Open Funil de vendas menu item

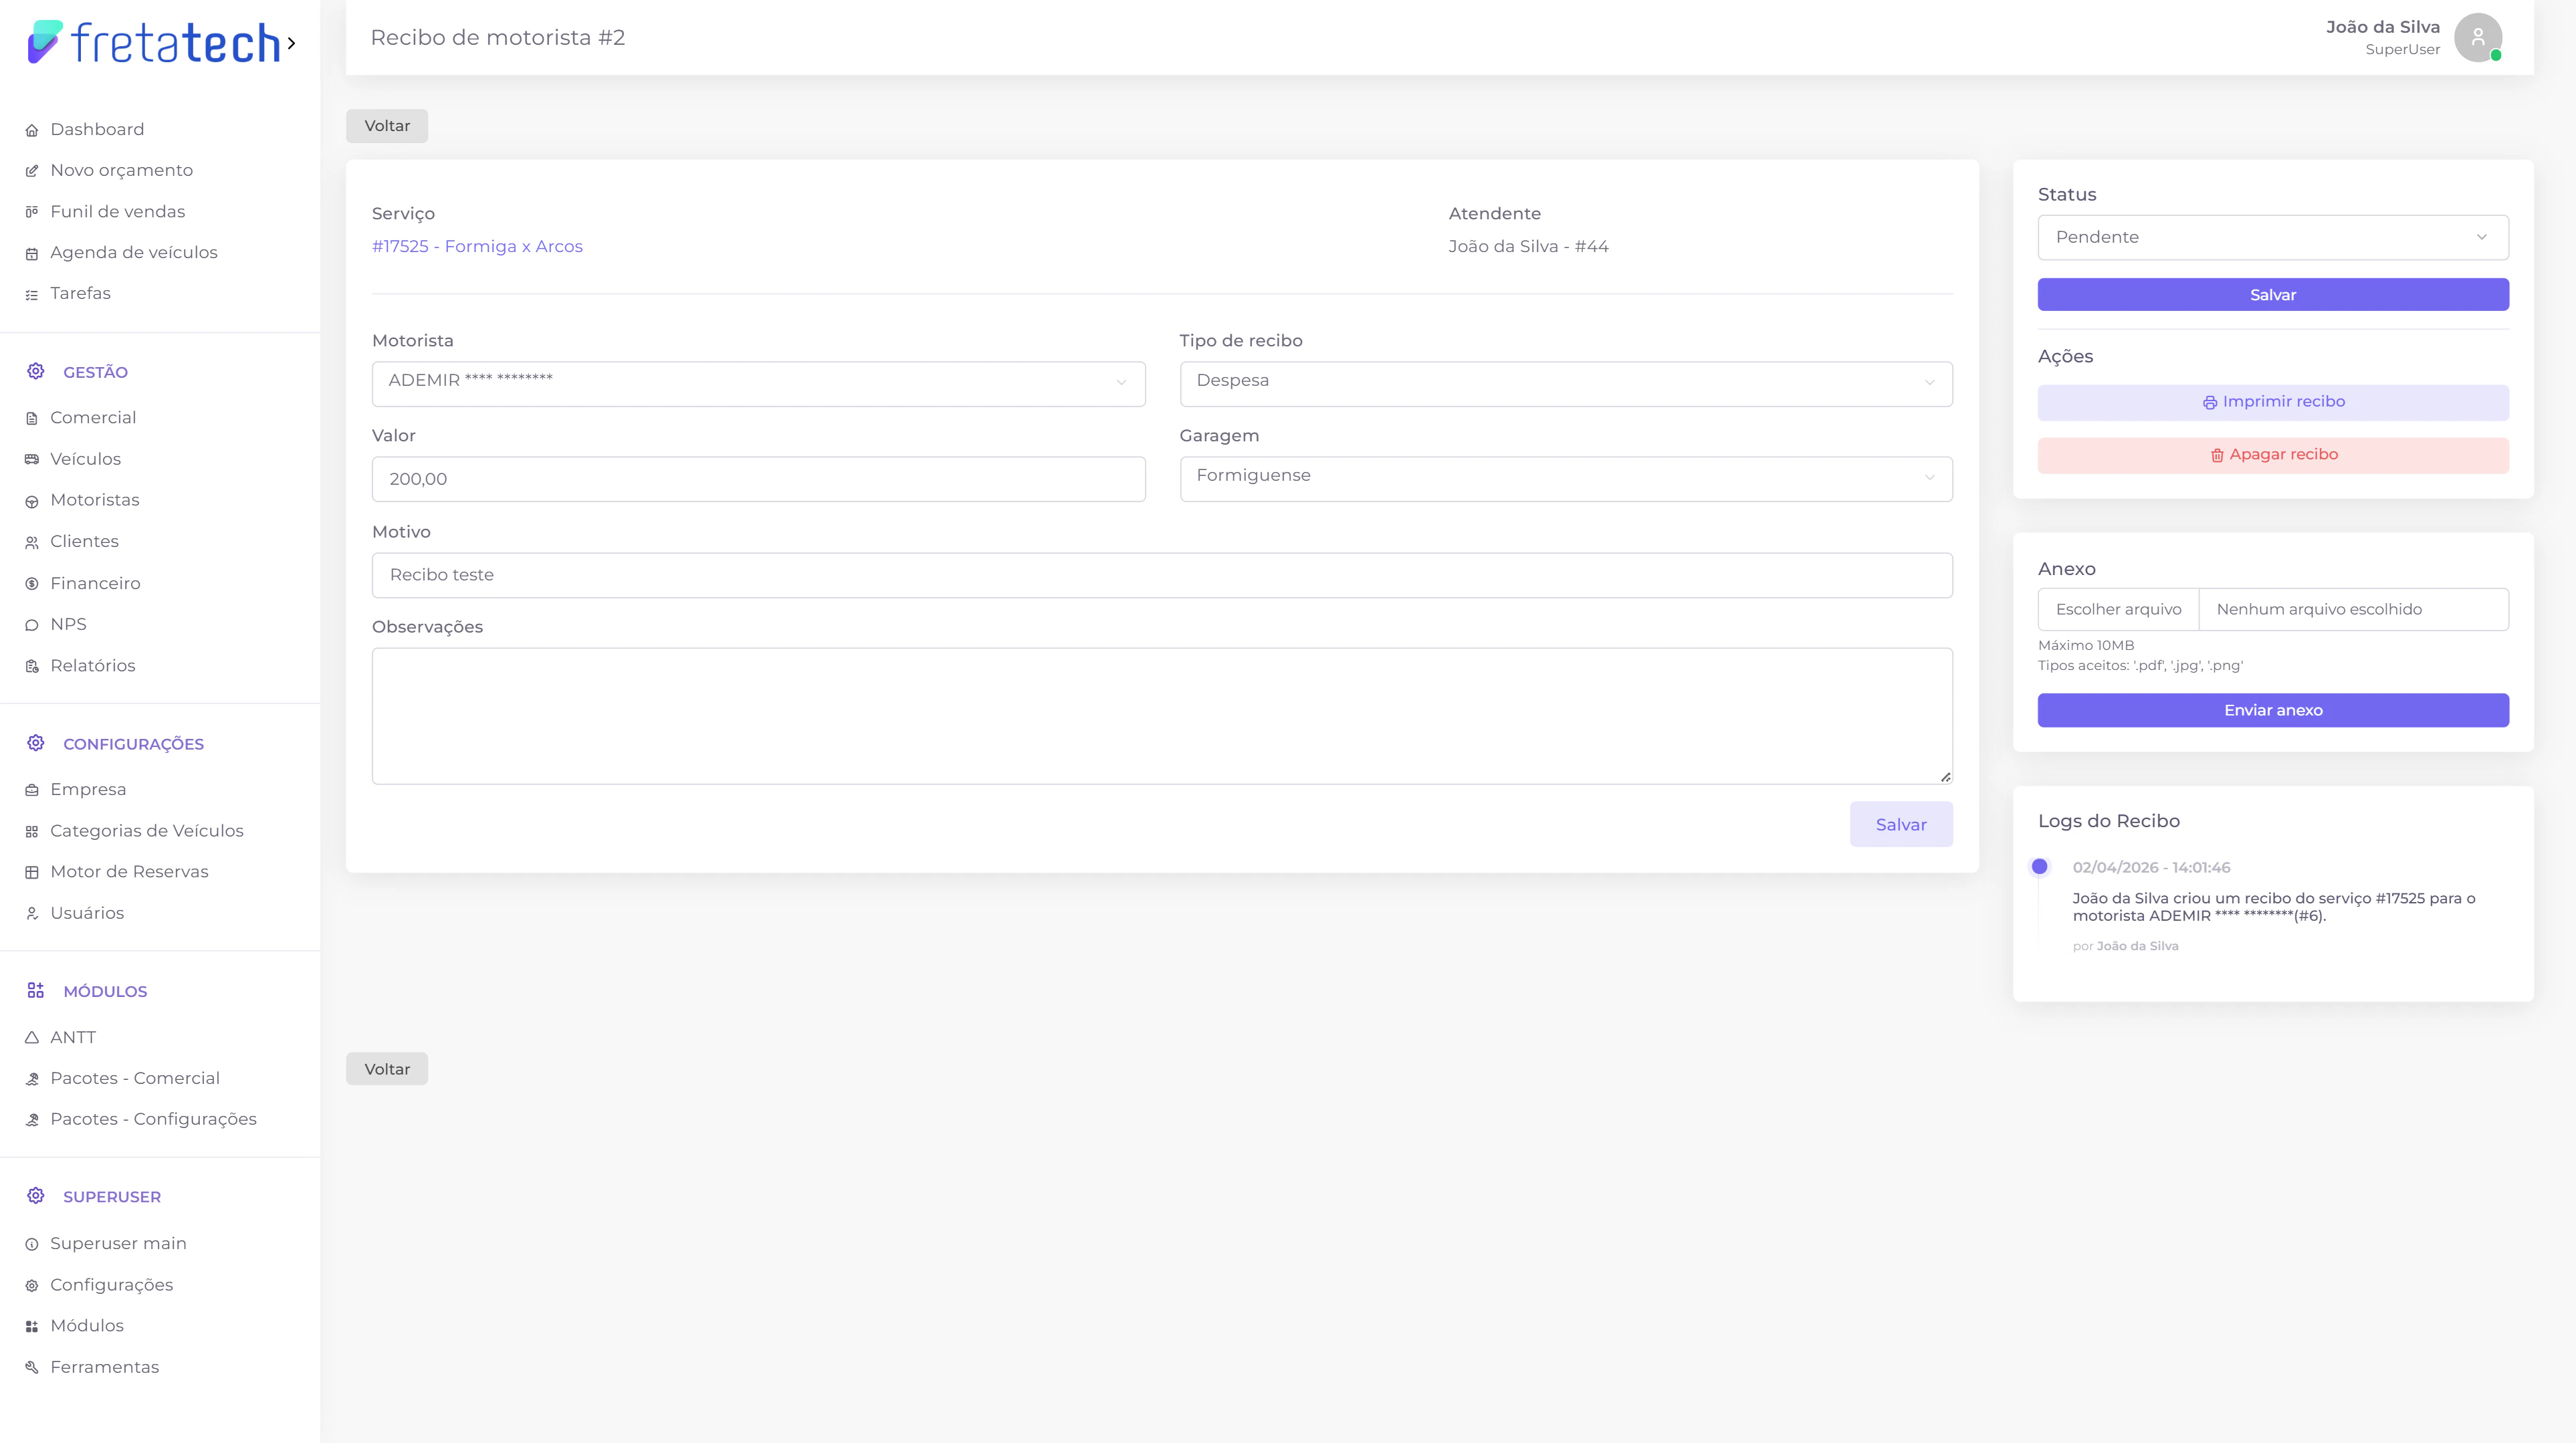118,212
